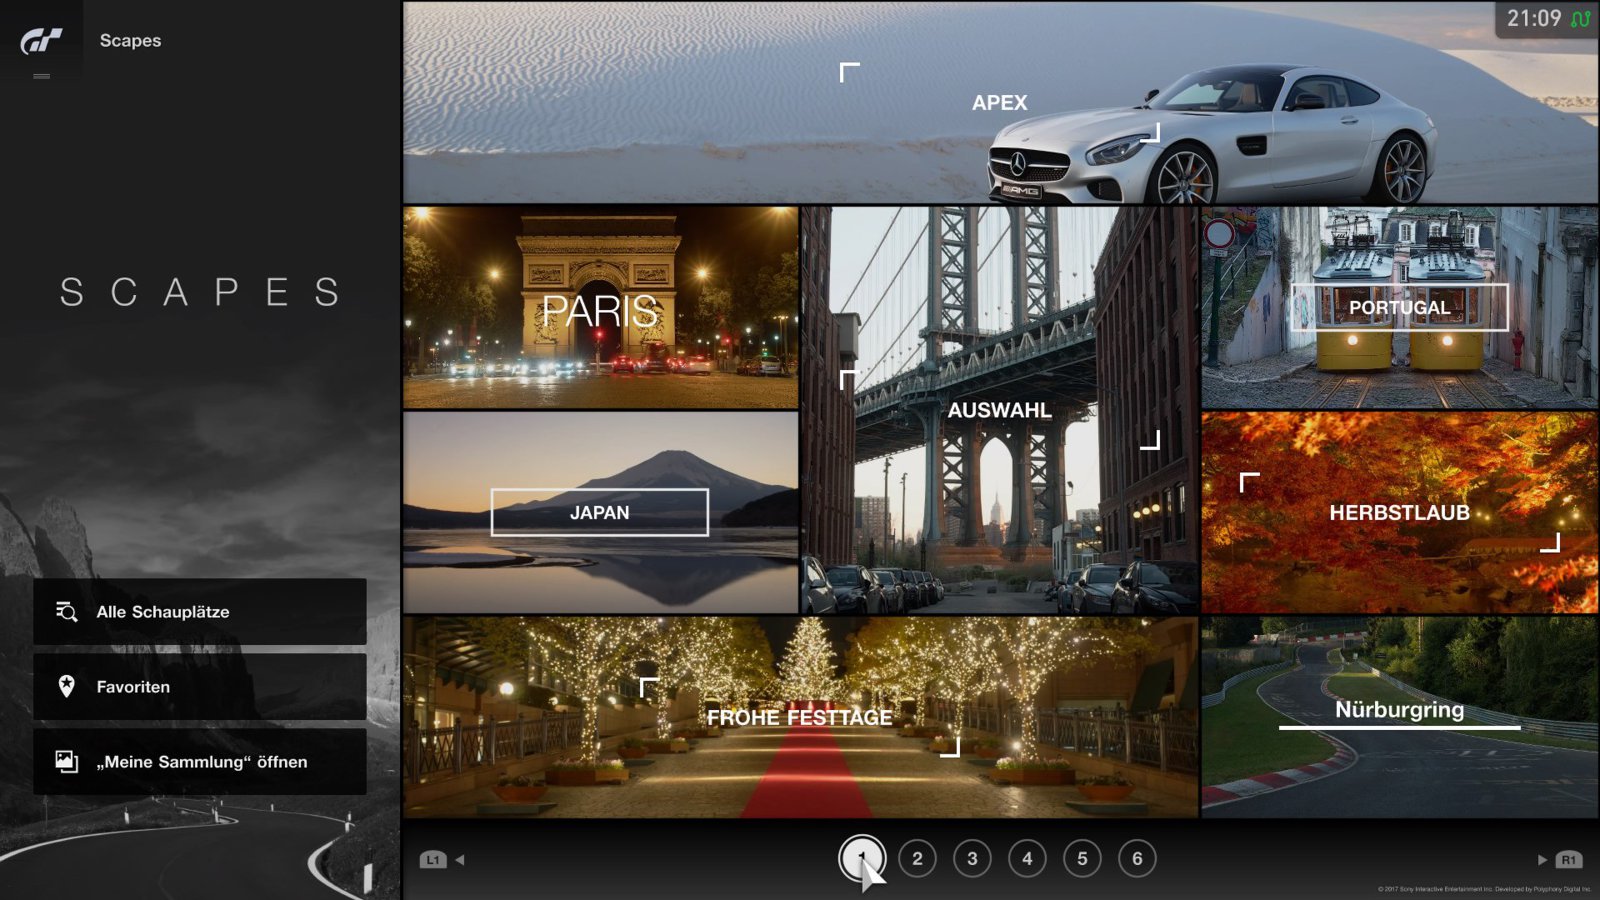1600x900 pixels.
Task: Open the Alle Schauplätze button
Action: pos(200,612)
